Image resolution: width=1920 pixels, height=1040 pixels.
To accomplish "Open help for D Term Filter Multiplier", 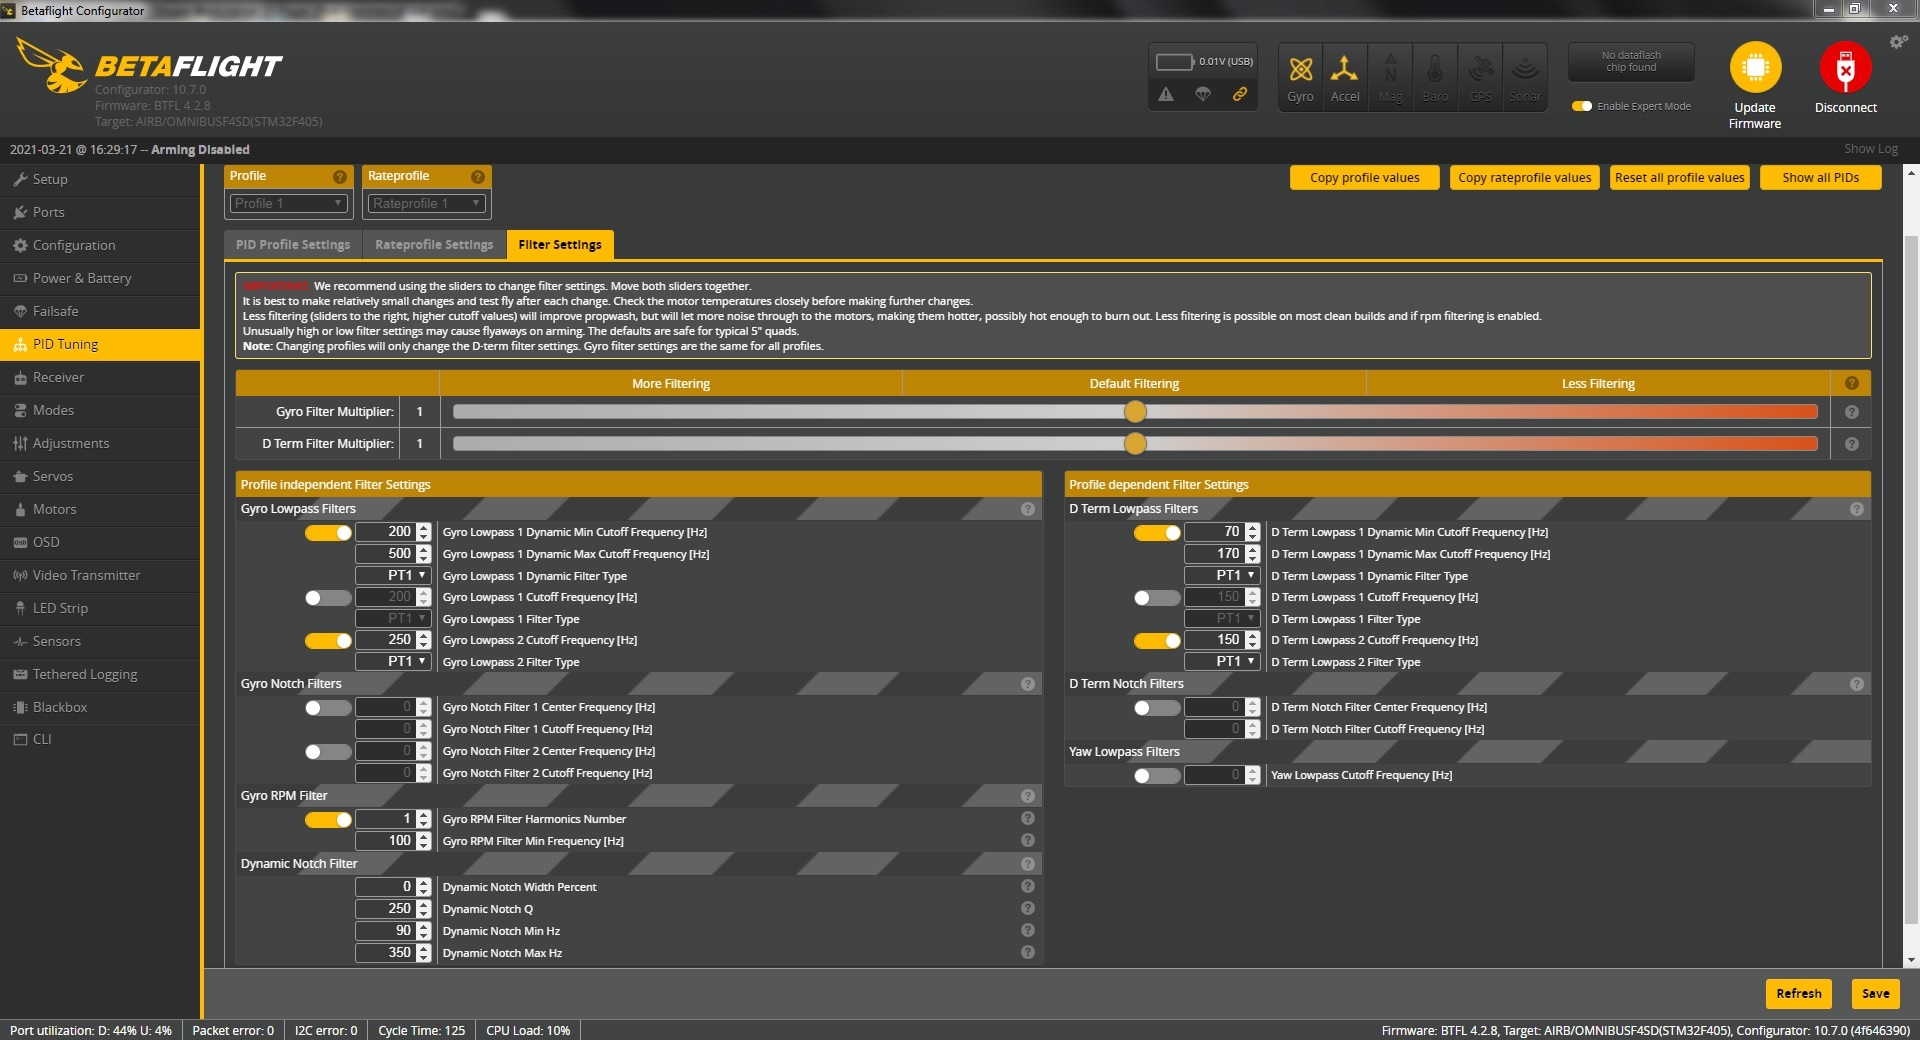I will point(1852,444).
